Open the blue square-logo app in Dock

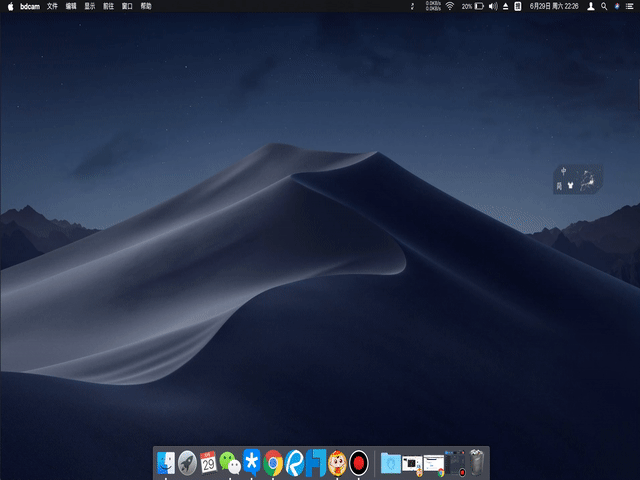316,463
